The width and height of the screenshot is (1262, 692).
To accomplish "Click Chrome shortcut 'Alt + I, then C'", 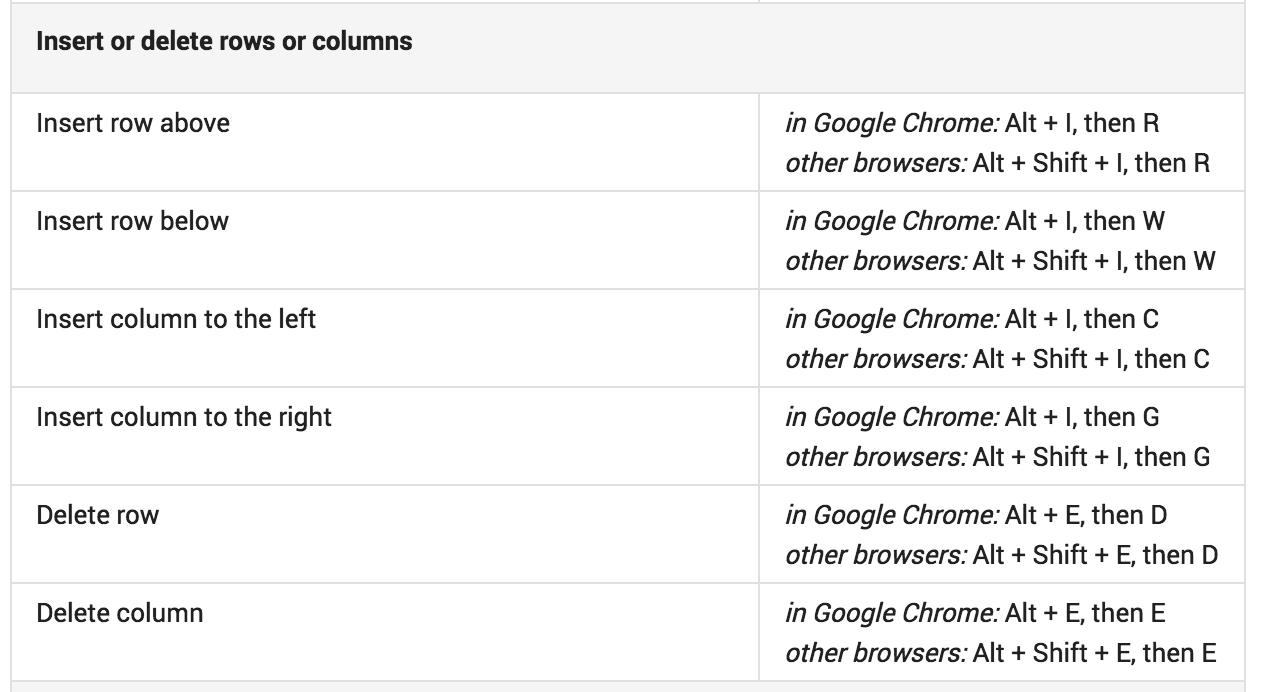I will pyautogui.click(x=1082, y=319).
